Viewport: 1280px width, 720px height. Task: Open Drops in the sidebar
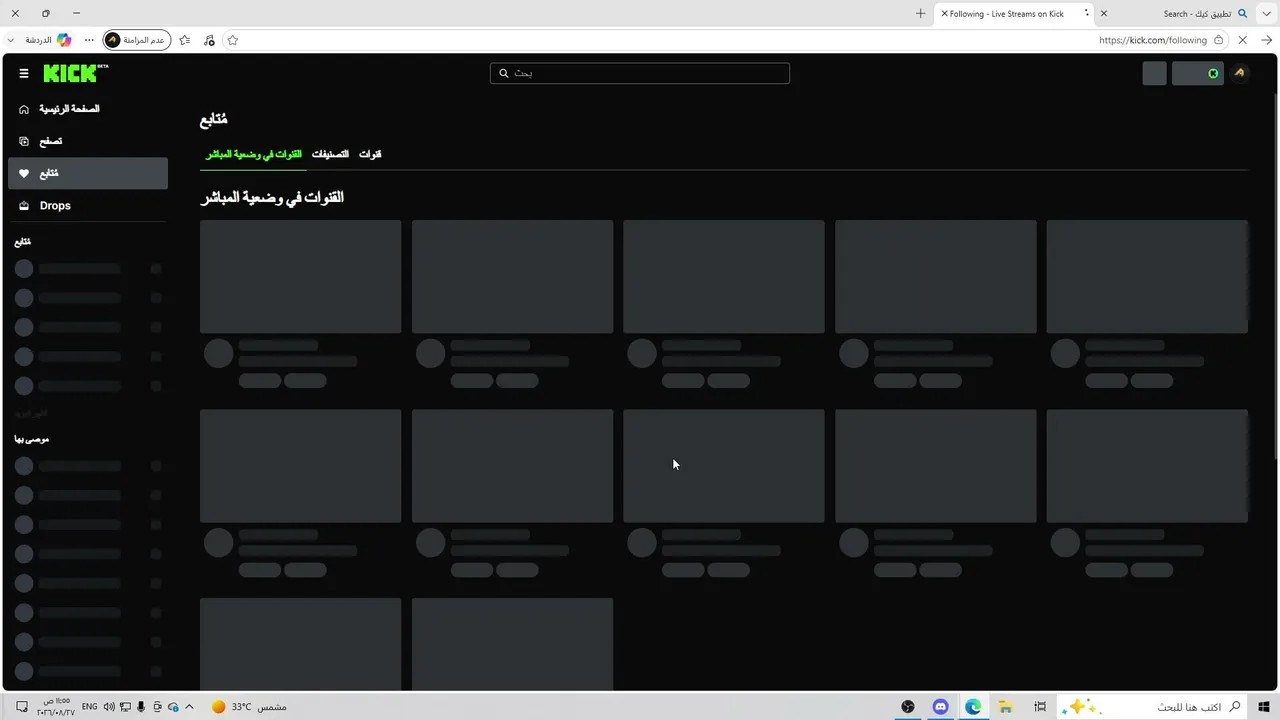(88, 206)
